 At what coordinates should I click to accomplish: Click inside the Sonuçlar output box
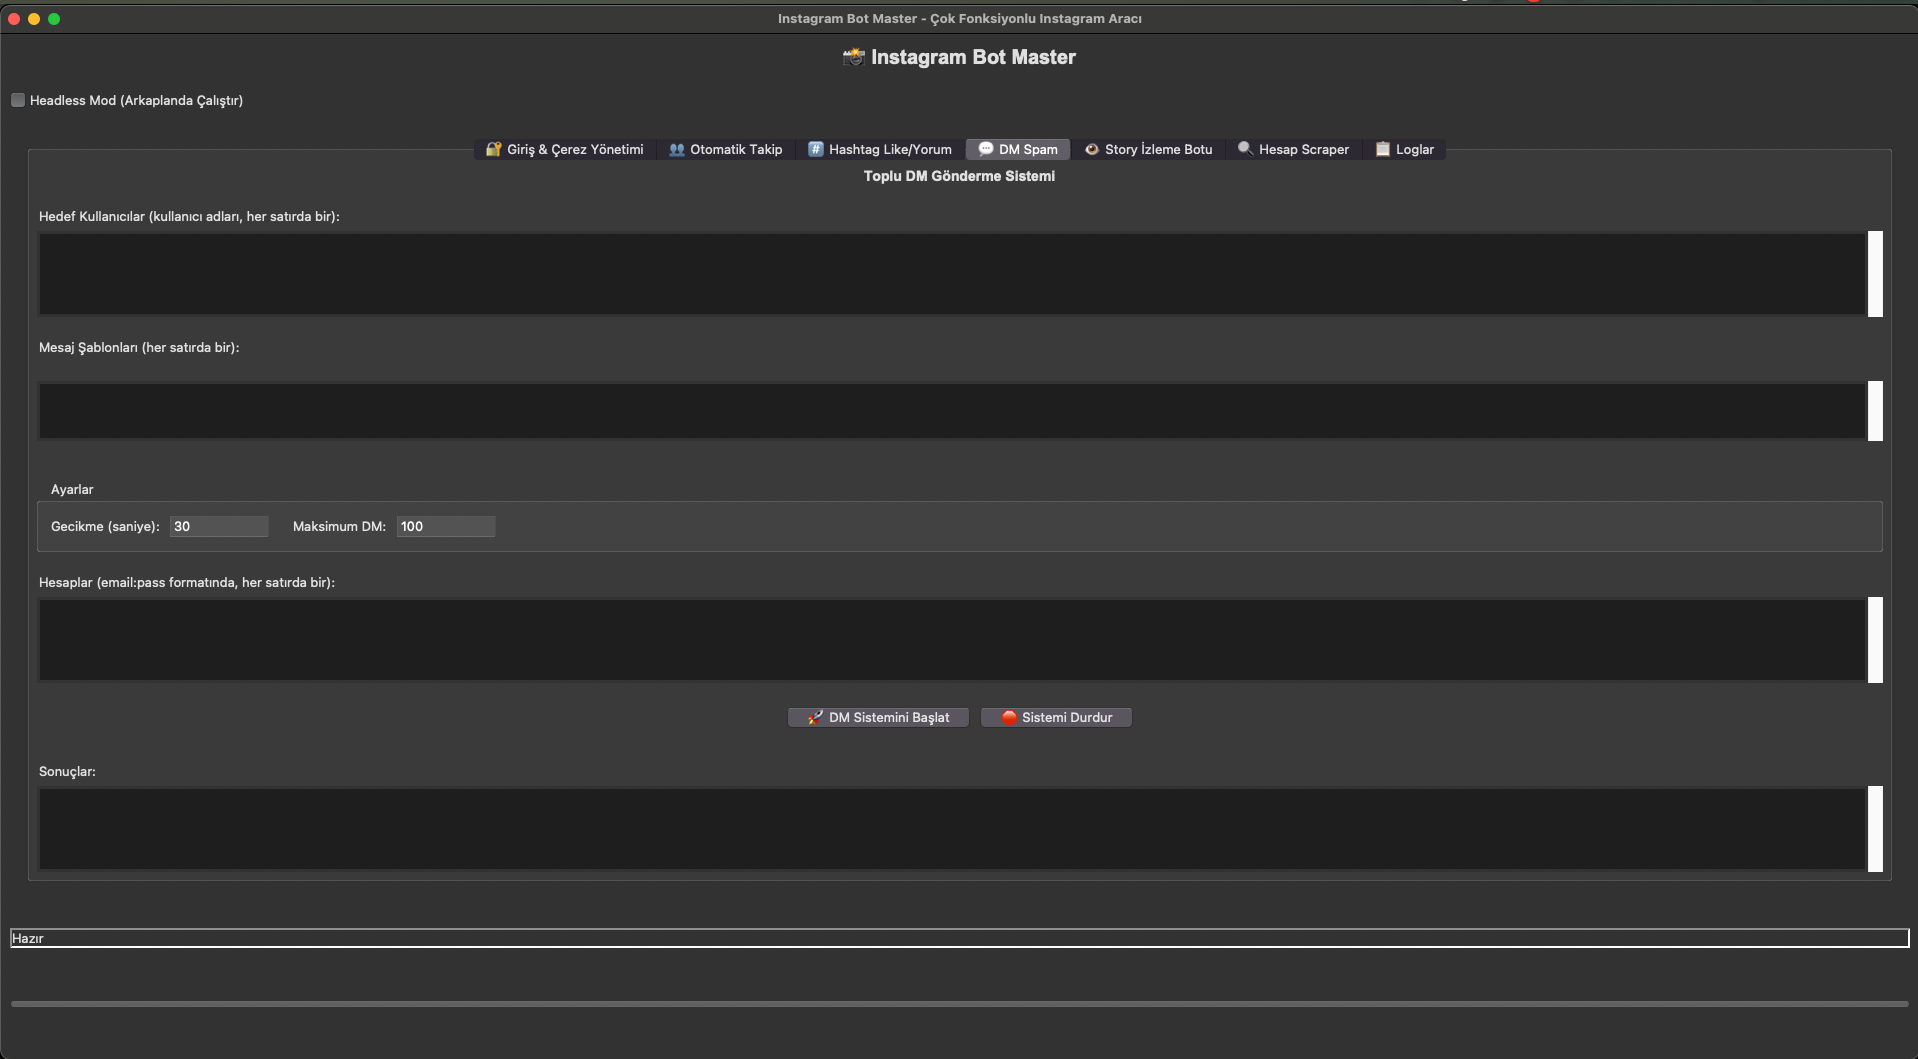[952, 829]
